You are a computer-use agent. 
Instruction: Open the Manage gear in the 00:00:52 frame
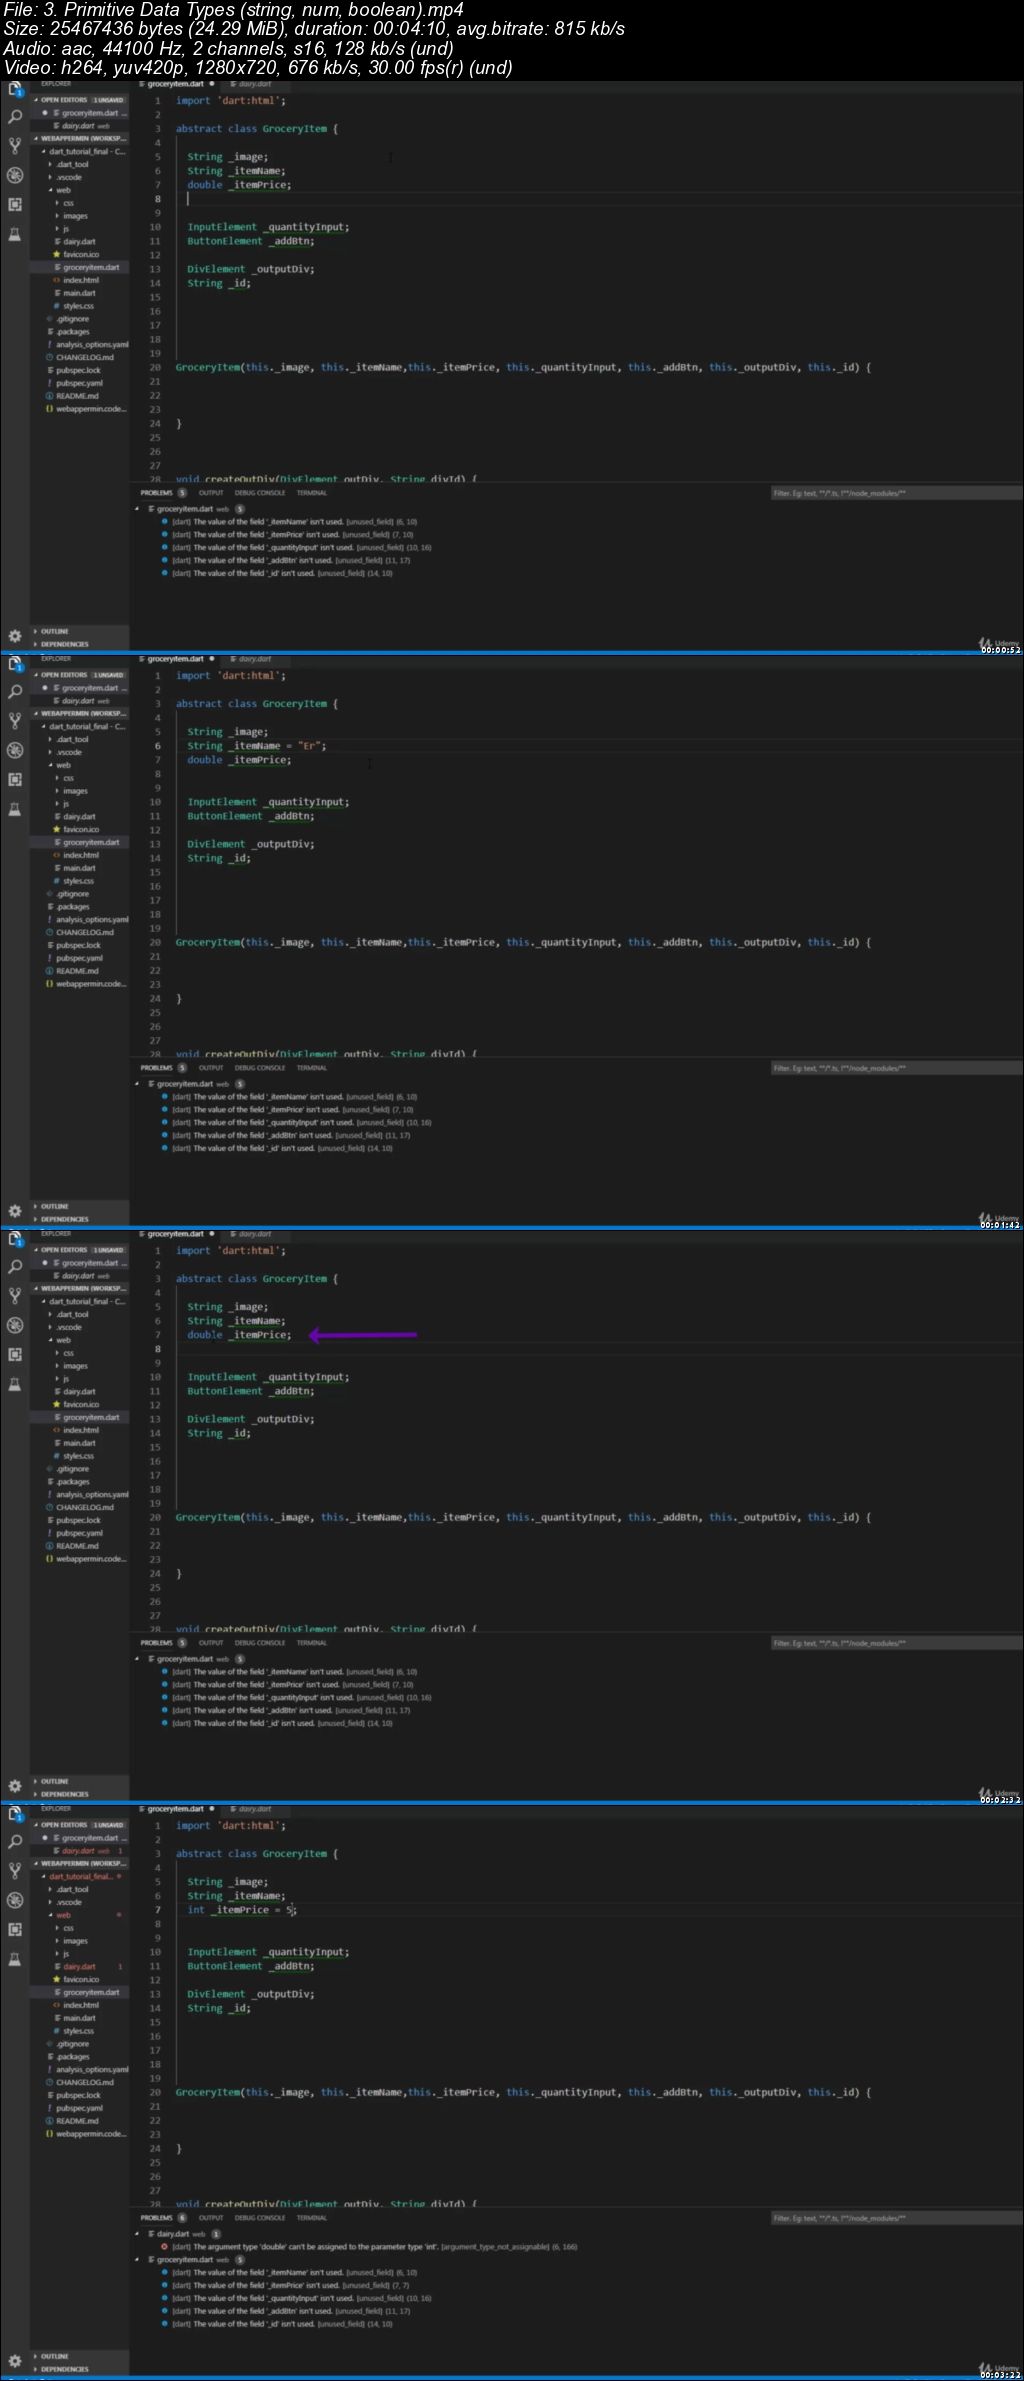[x=15, y=636]
